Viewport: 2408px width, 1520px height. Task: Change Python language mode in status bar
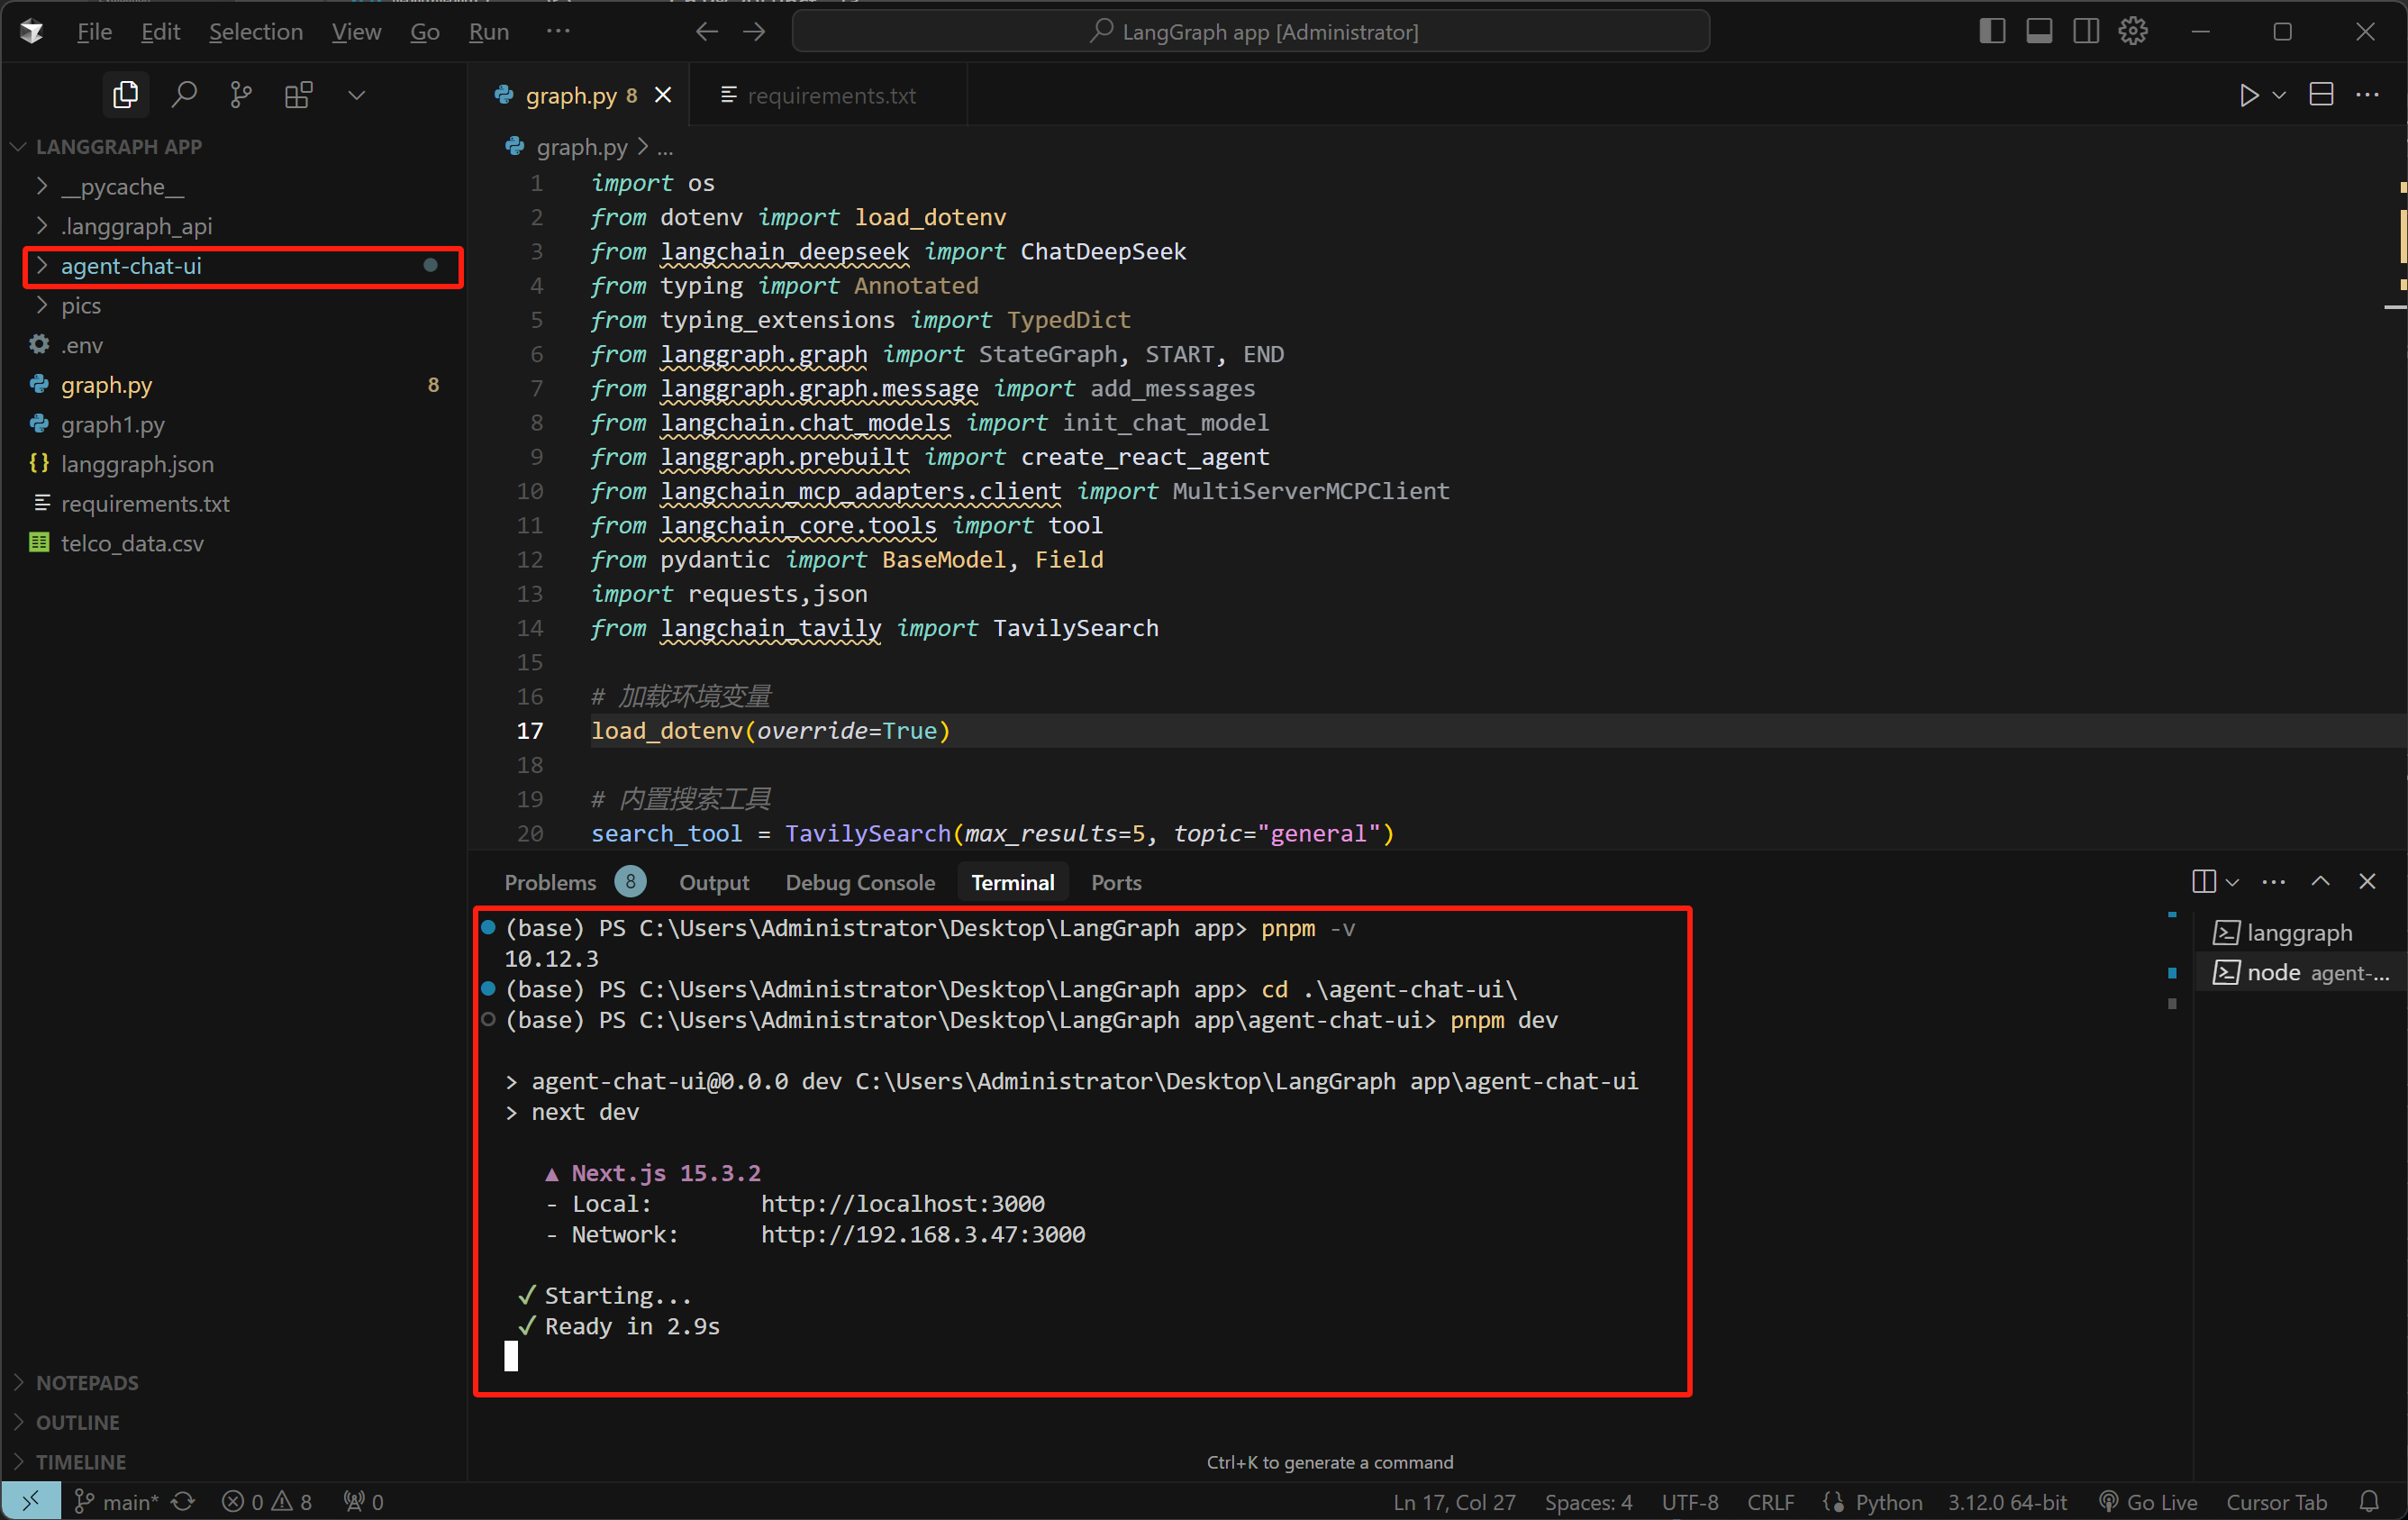pos(1889,1502)
